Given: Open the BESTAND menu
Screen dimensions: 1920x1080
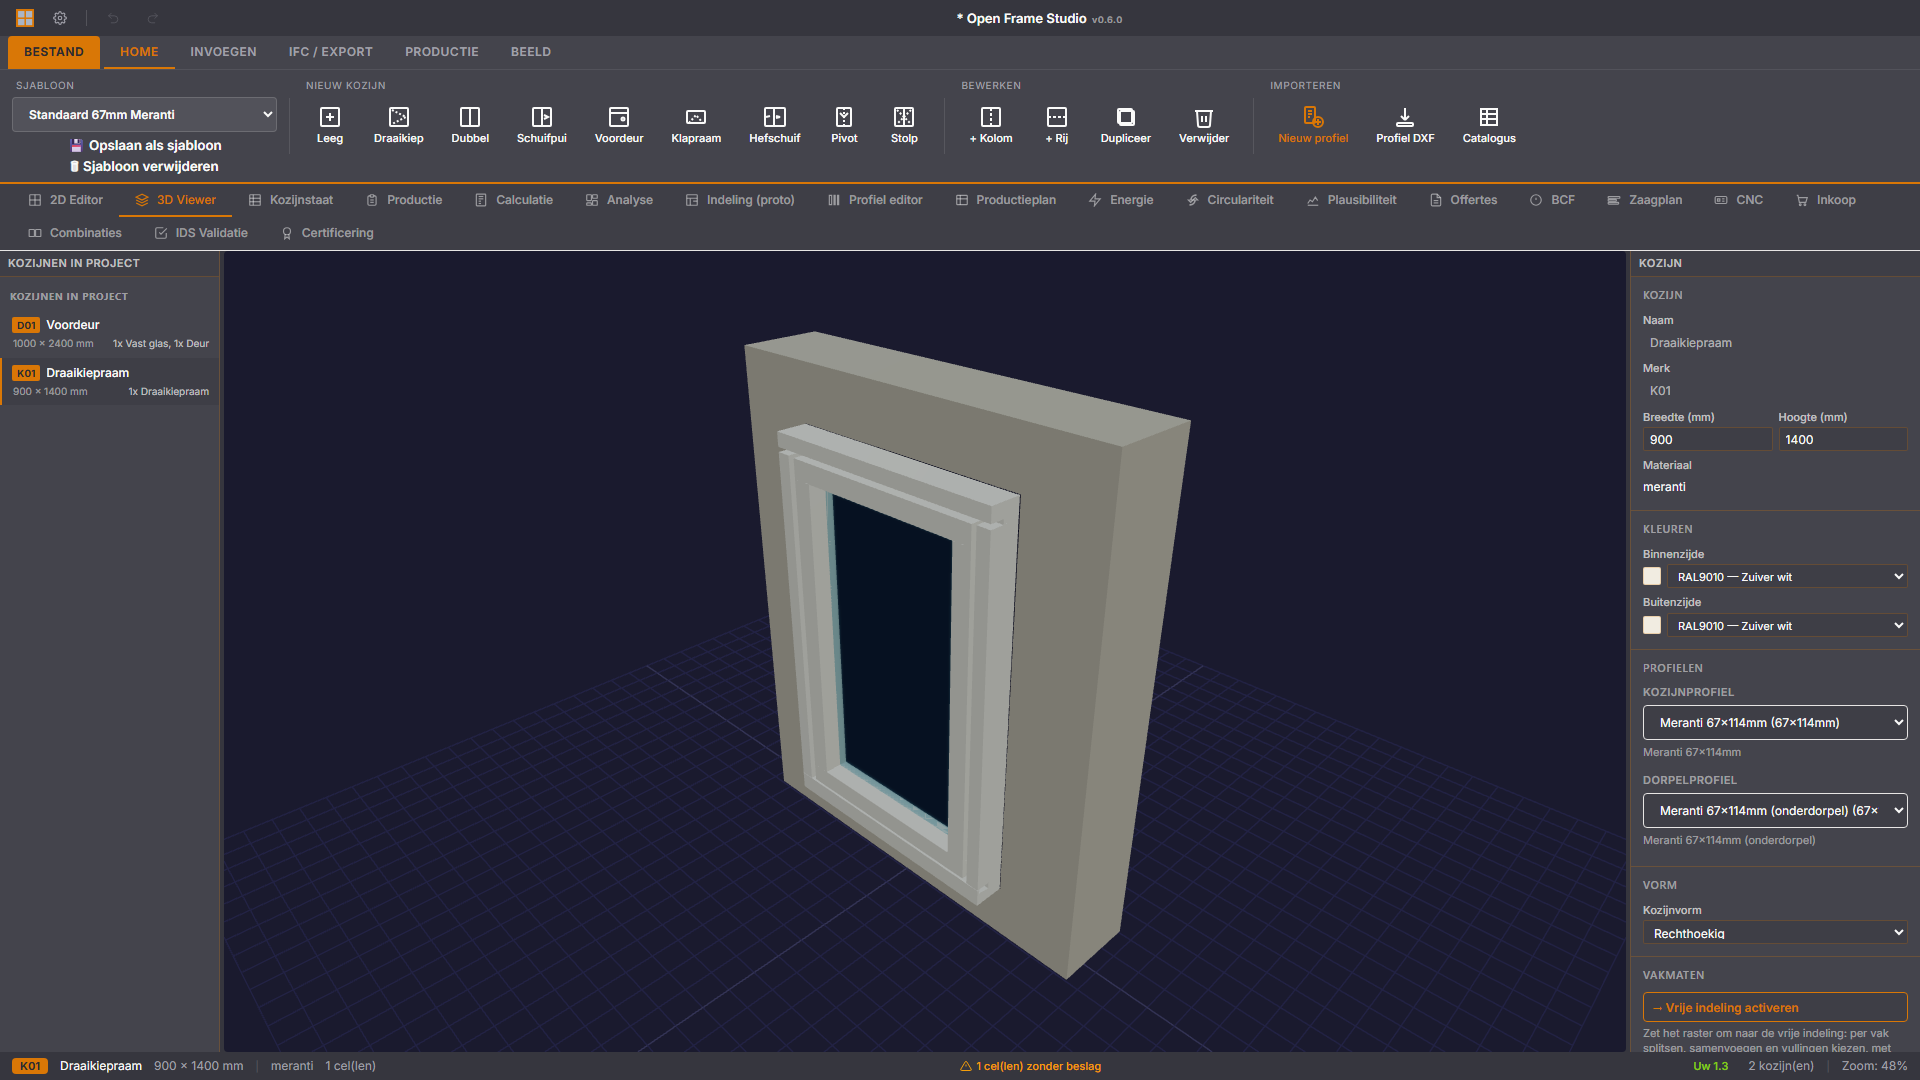Looking at the screenshot, I should tap(54, 52).
